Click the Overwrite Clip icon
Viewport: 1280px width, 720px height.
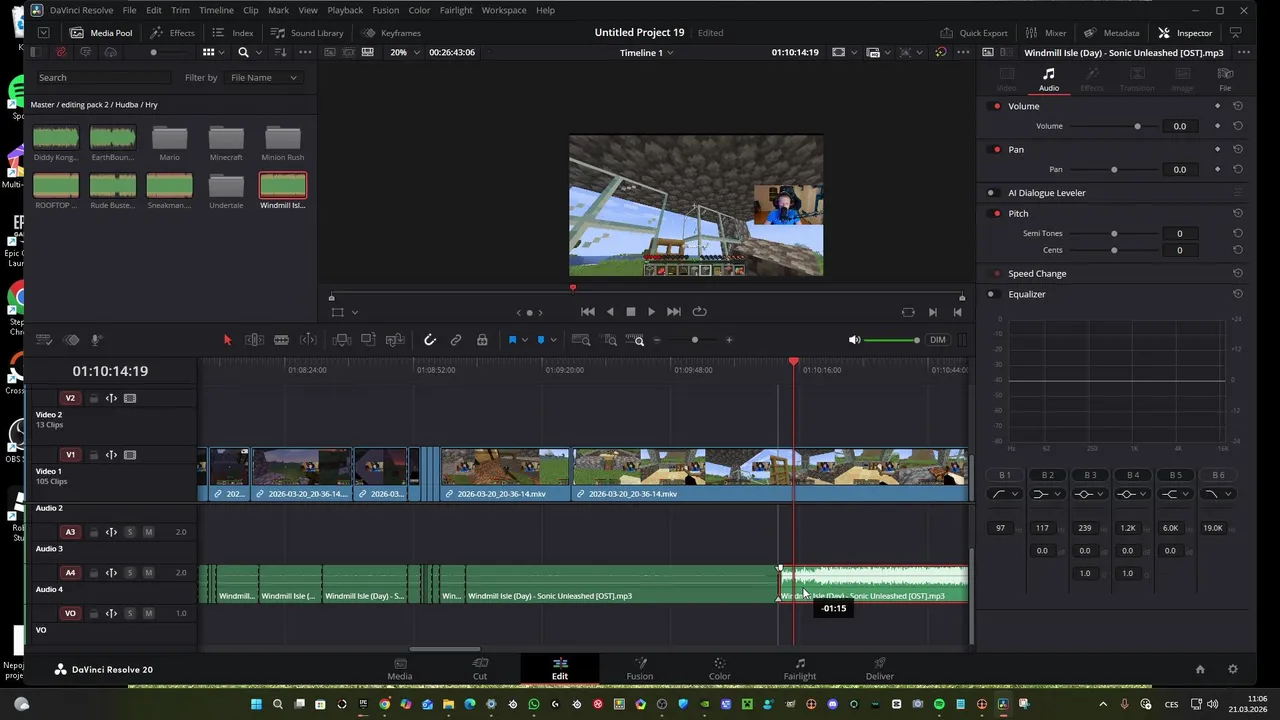coord(368,340)
